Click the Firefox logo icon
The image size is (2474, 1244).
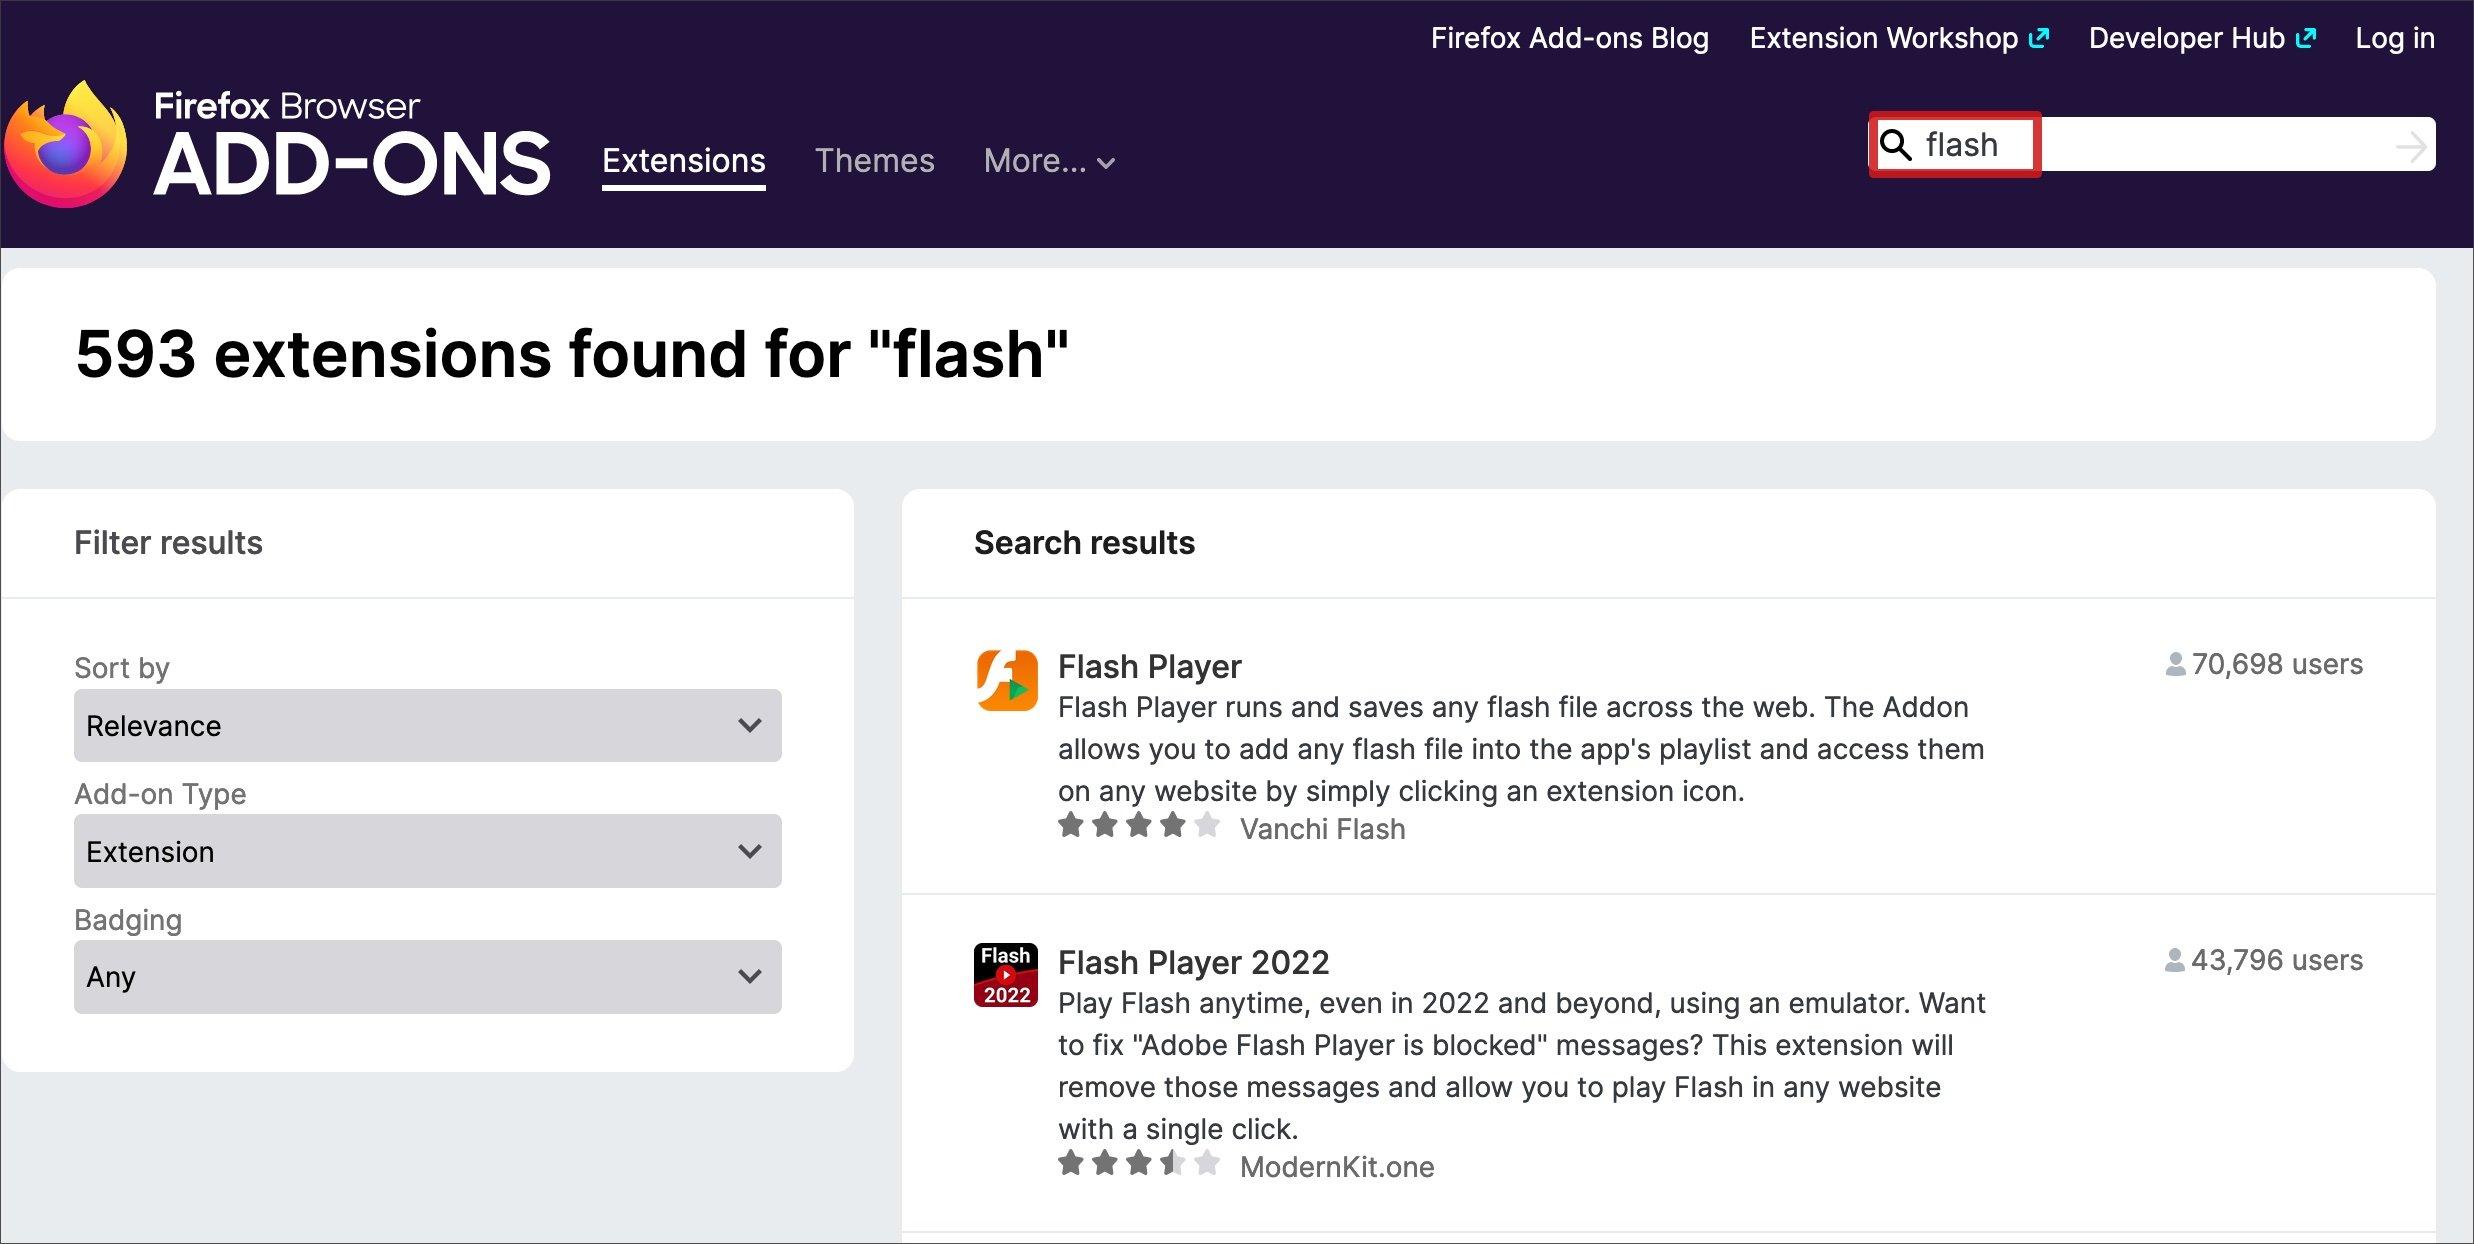pyautogui.click(x=66, y=145)
